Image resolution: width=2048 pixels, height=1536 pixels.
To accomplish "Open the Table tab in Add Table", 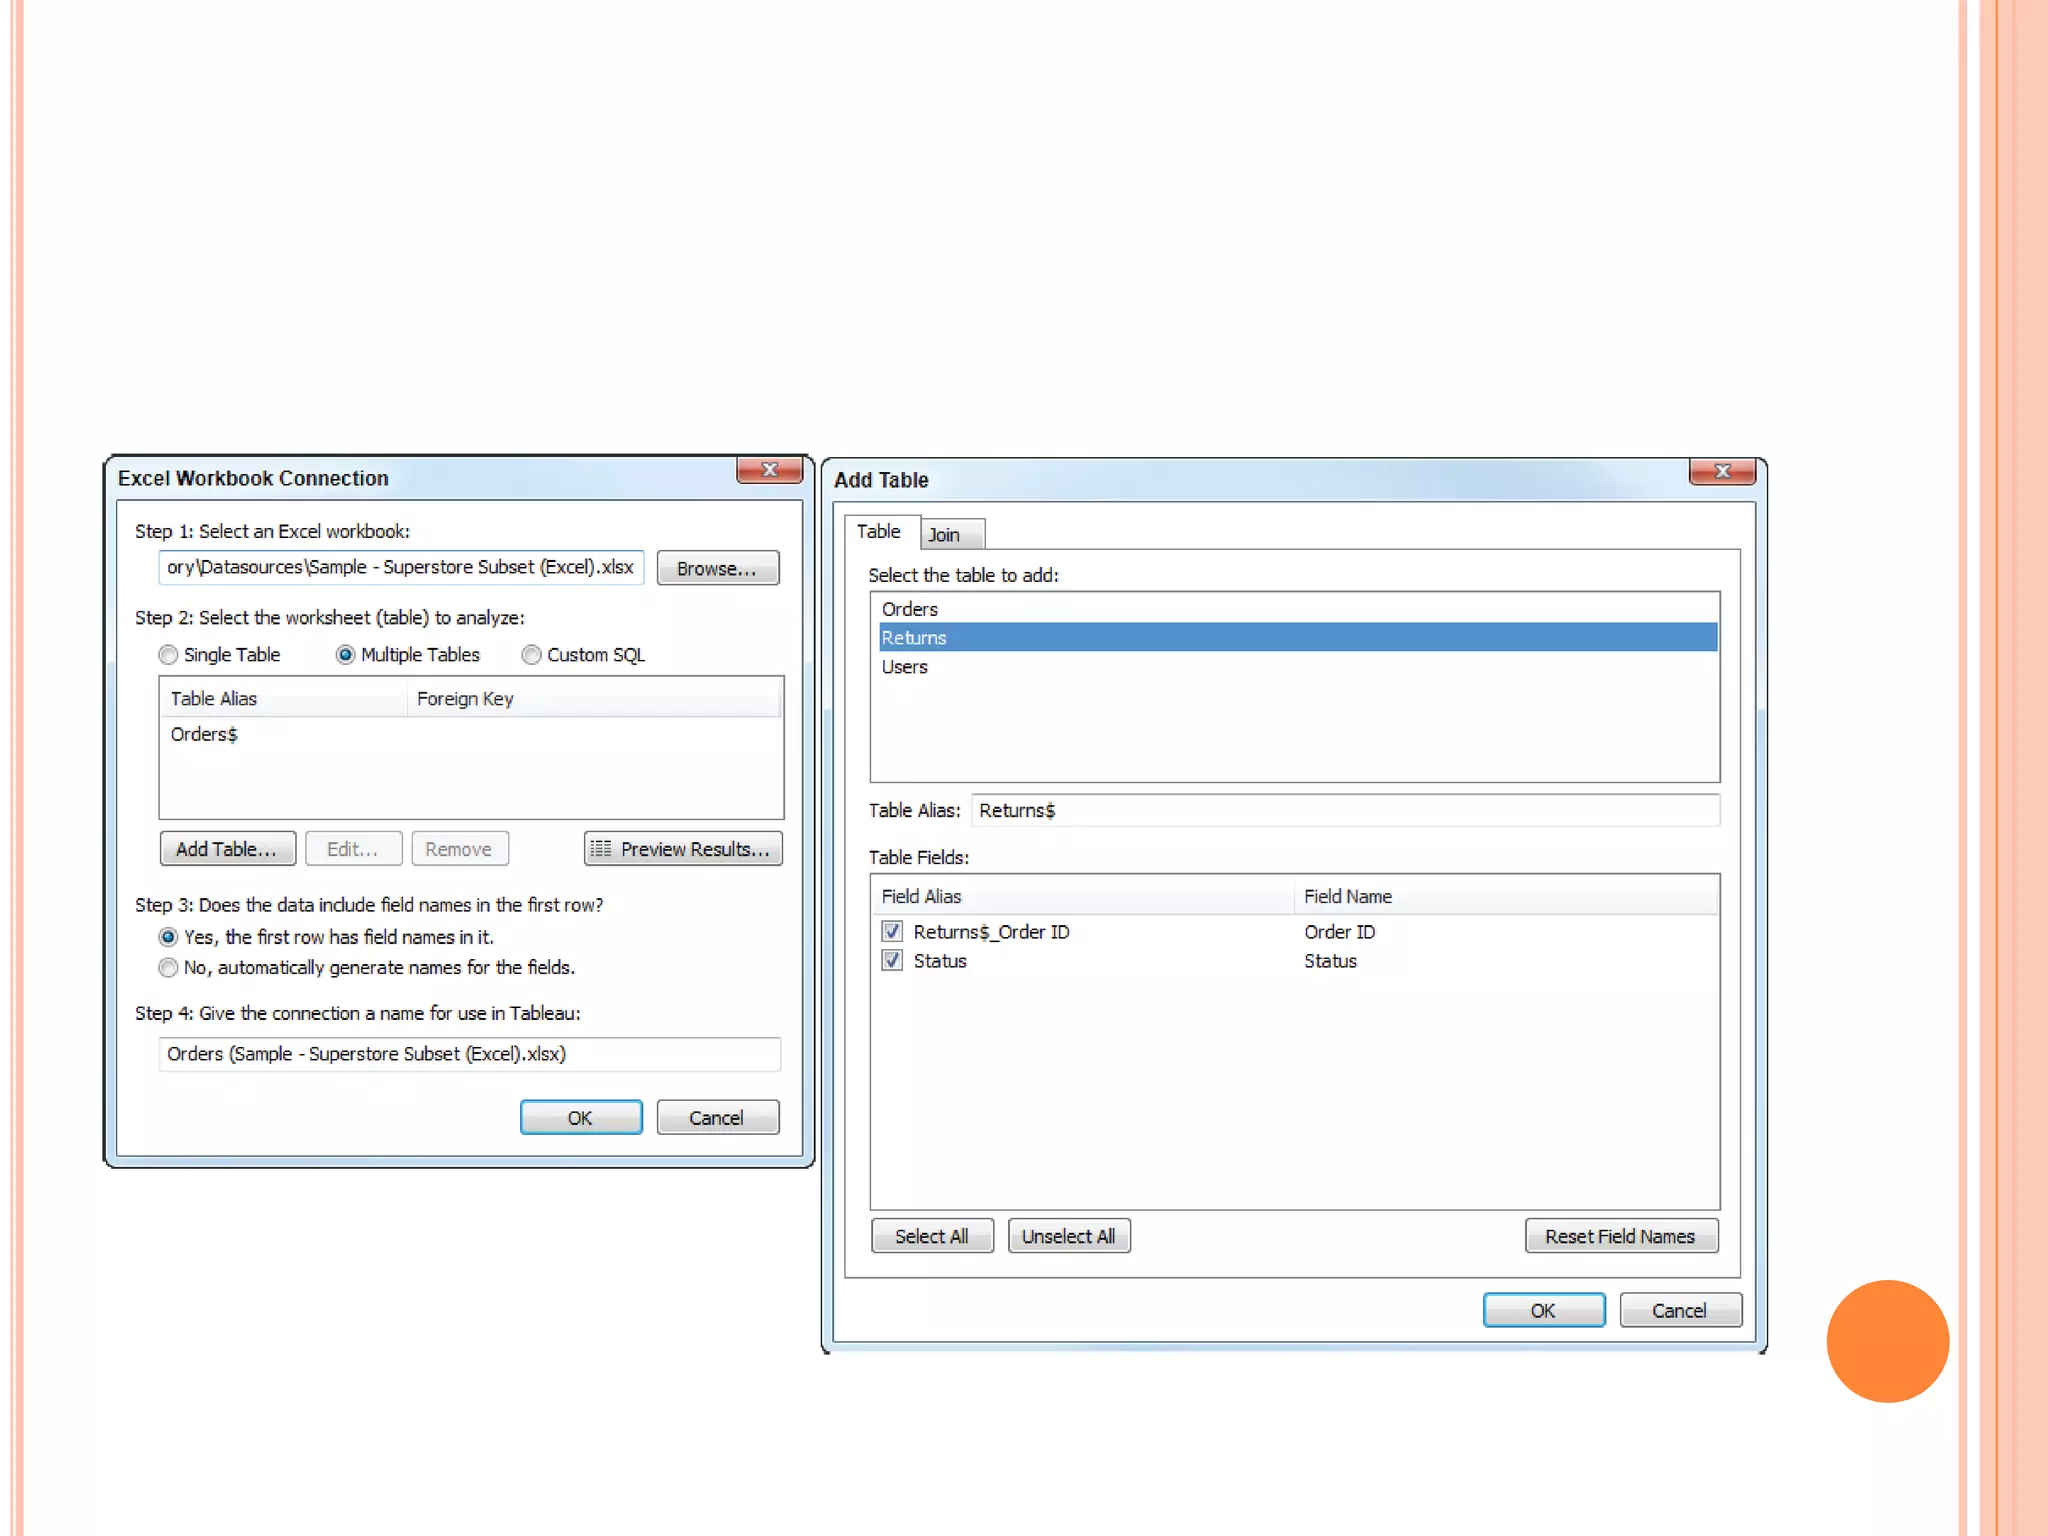I will click(x=879, y=532).
